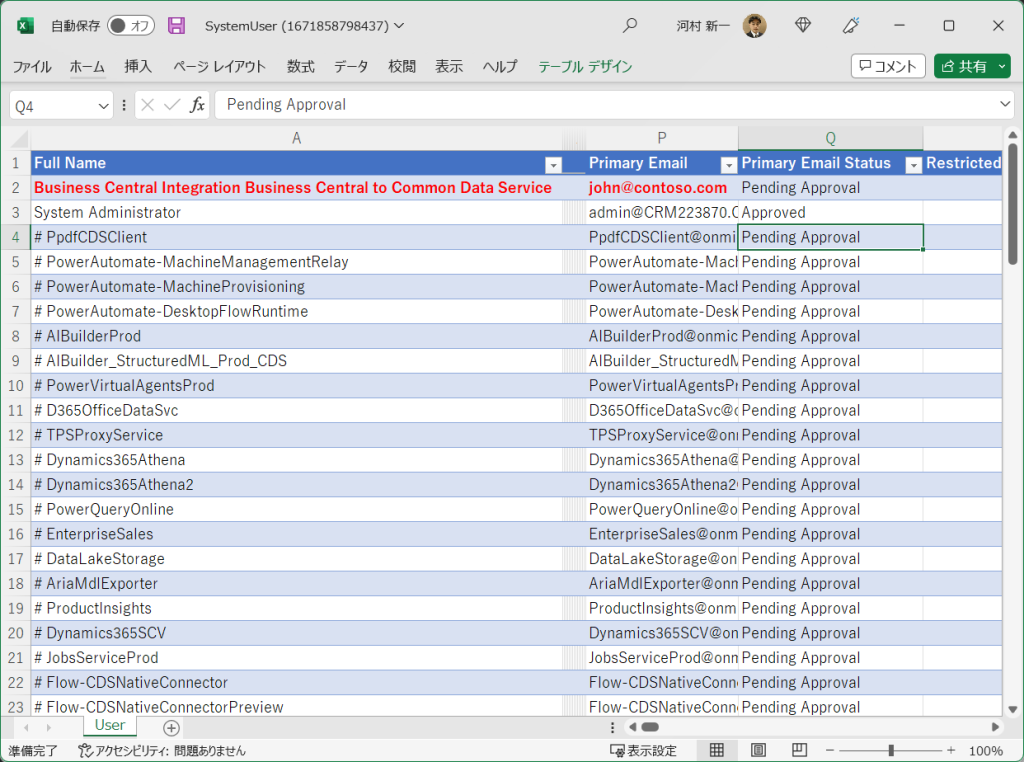Click the next sheet navigation arrow
Image resolution: width=1024 pixels, height=762 pixels.
click(x=49, y=727)
